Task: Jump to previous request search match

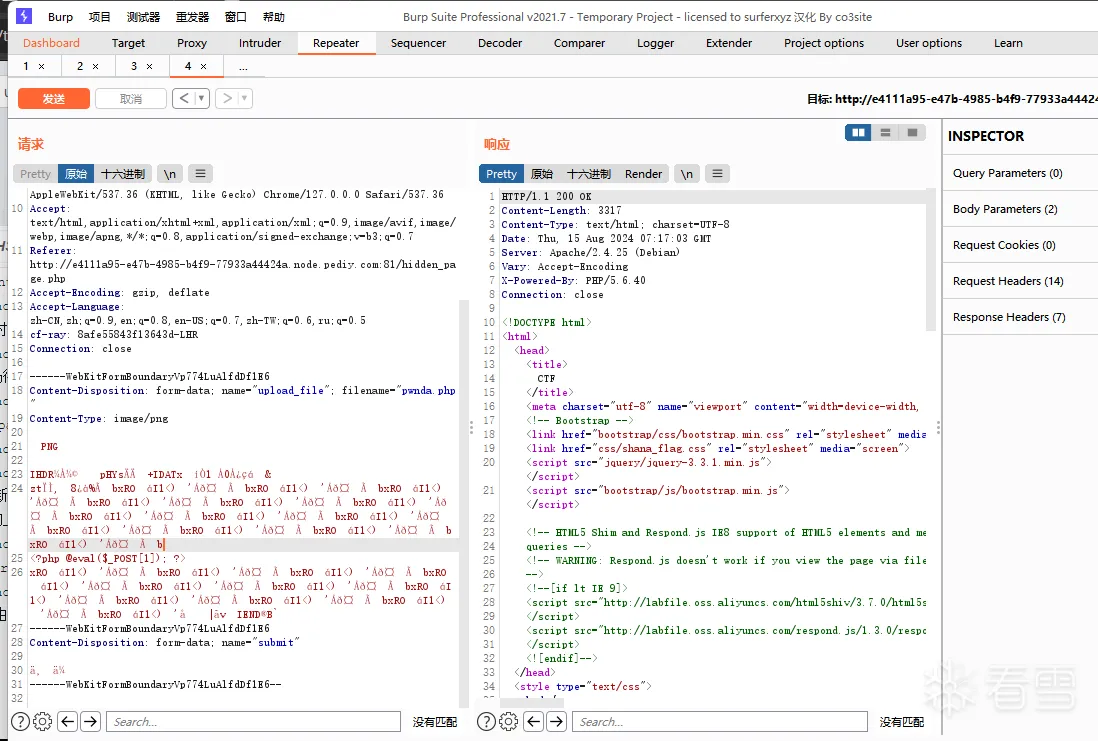Action: click(x=68, y=721)
